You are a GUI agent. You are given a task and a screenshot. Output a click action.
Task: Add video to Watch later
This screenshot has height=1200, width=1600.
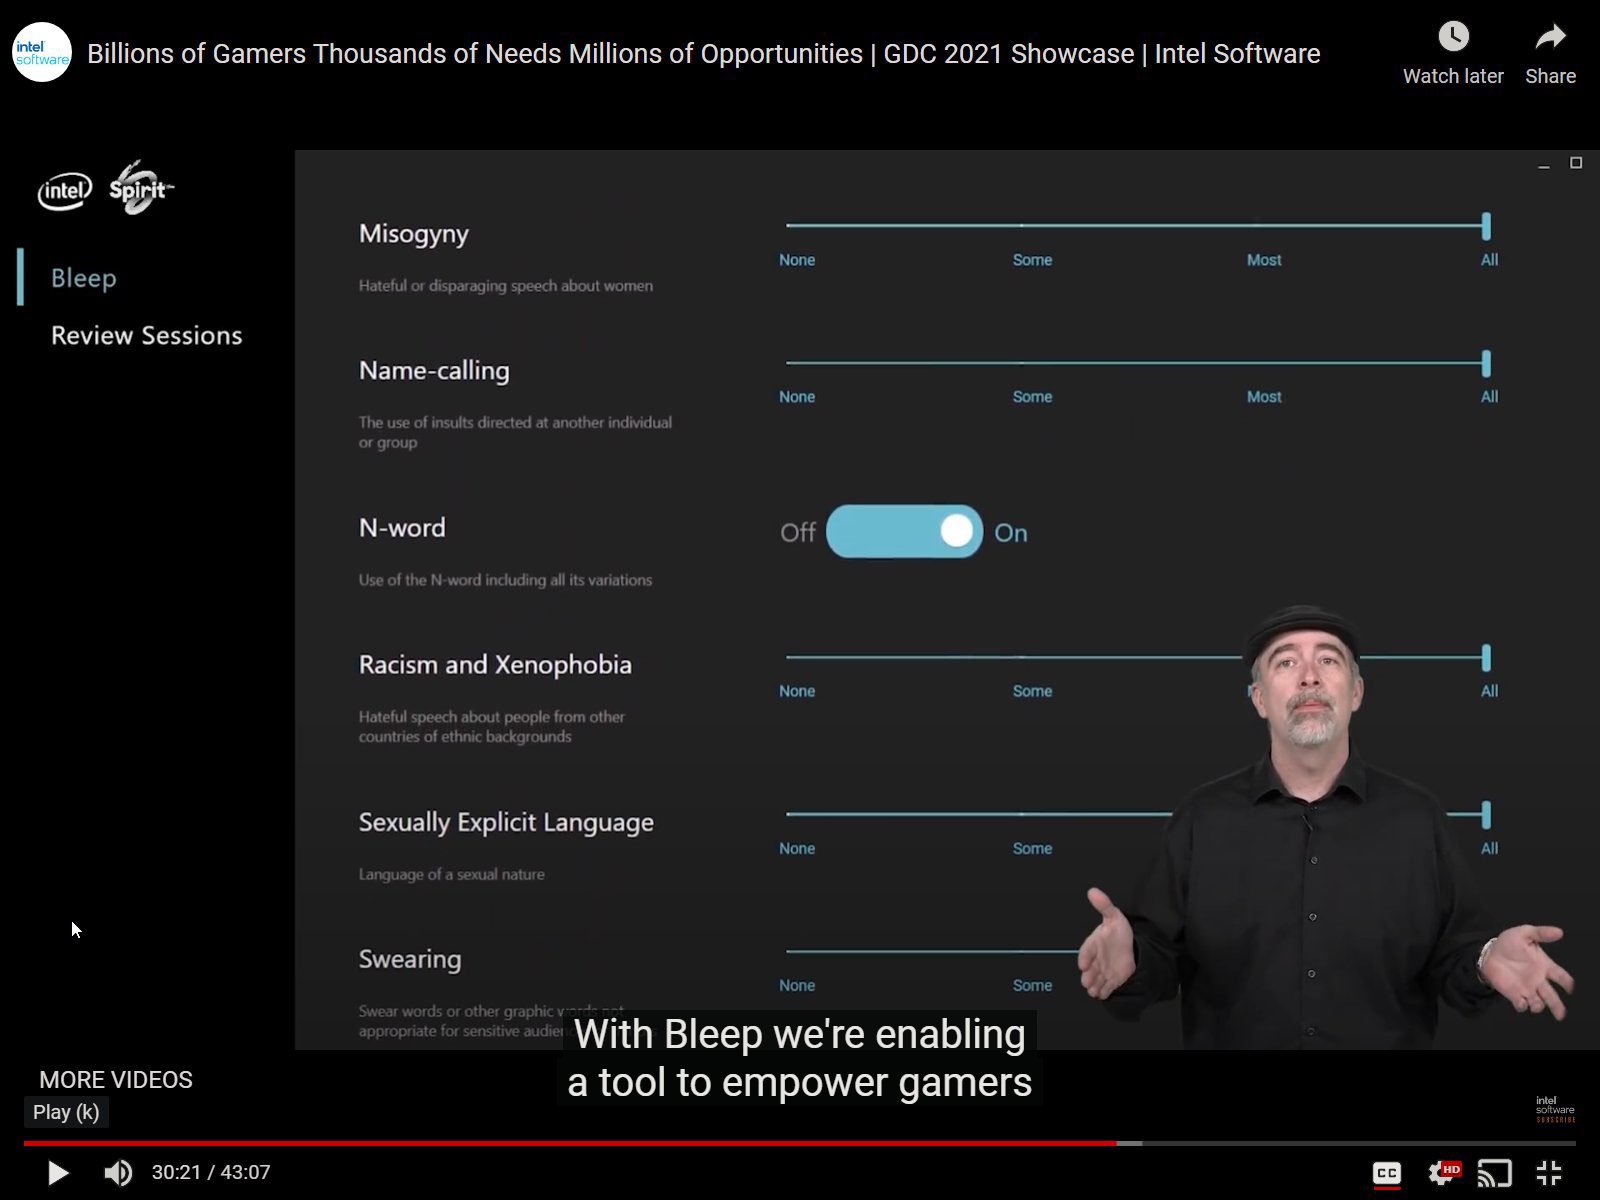(1453, 54)
